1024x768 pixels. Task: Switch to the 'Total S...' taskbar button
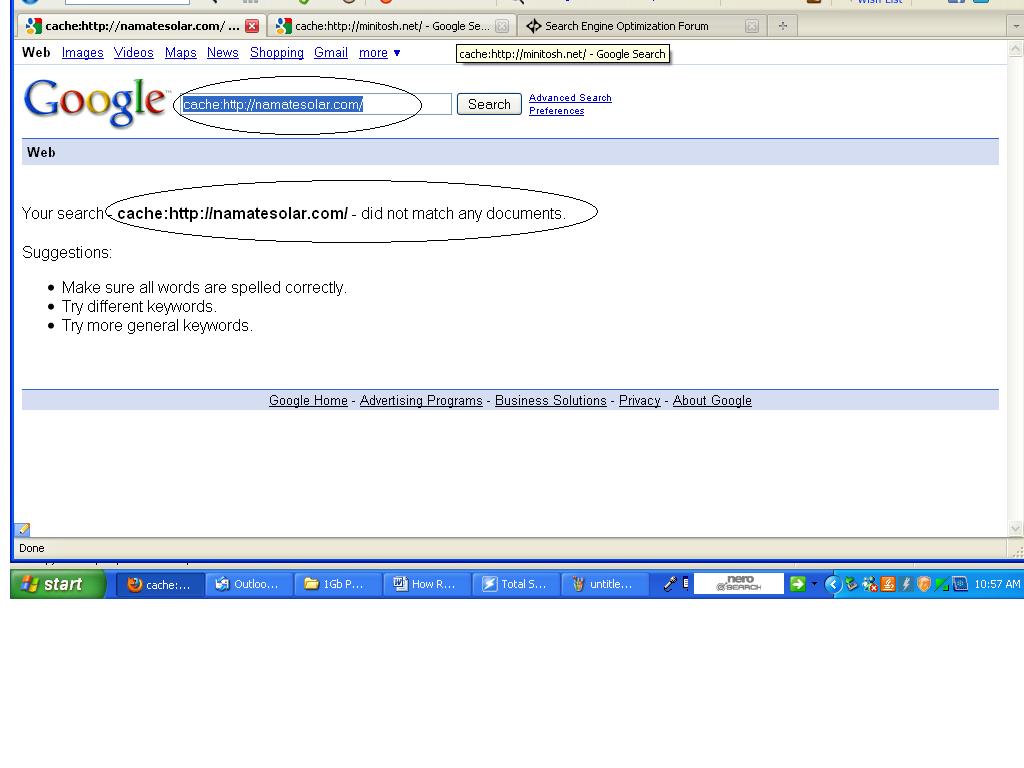(x=516, y=584)
